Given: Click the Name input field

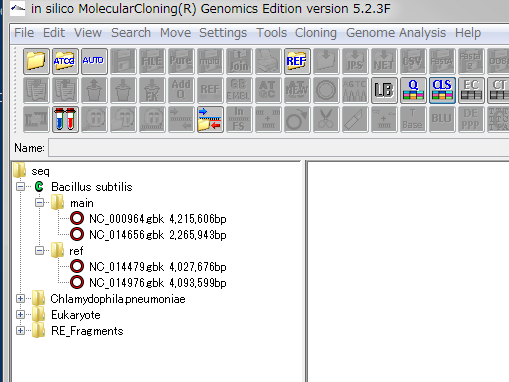Looking at the screenshot, I should [x=278, y=148].
